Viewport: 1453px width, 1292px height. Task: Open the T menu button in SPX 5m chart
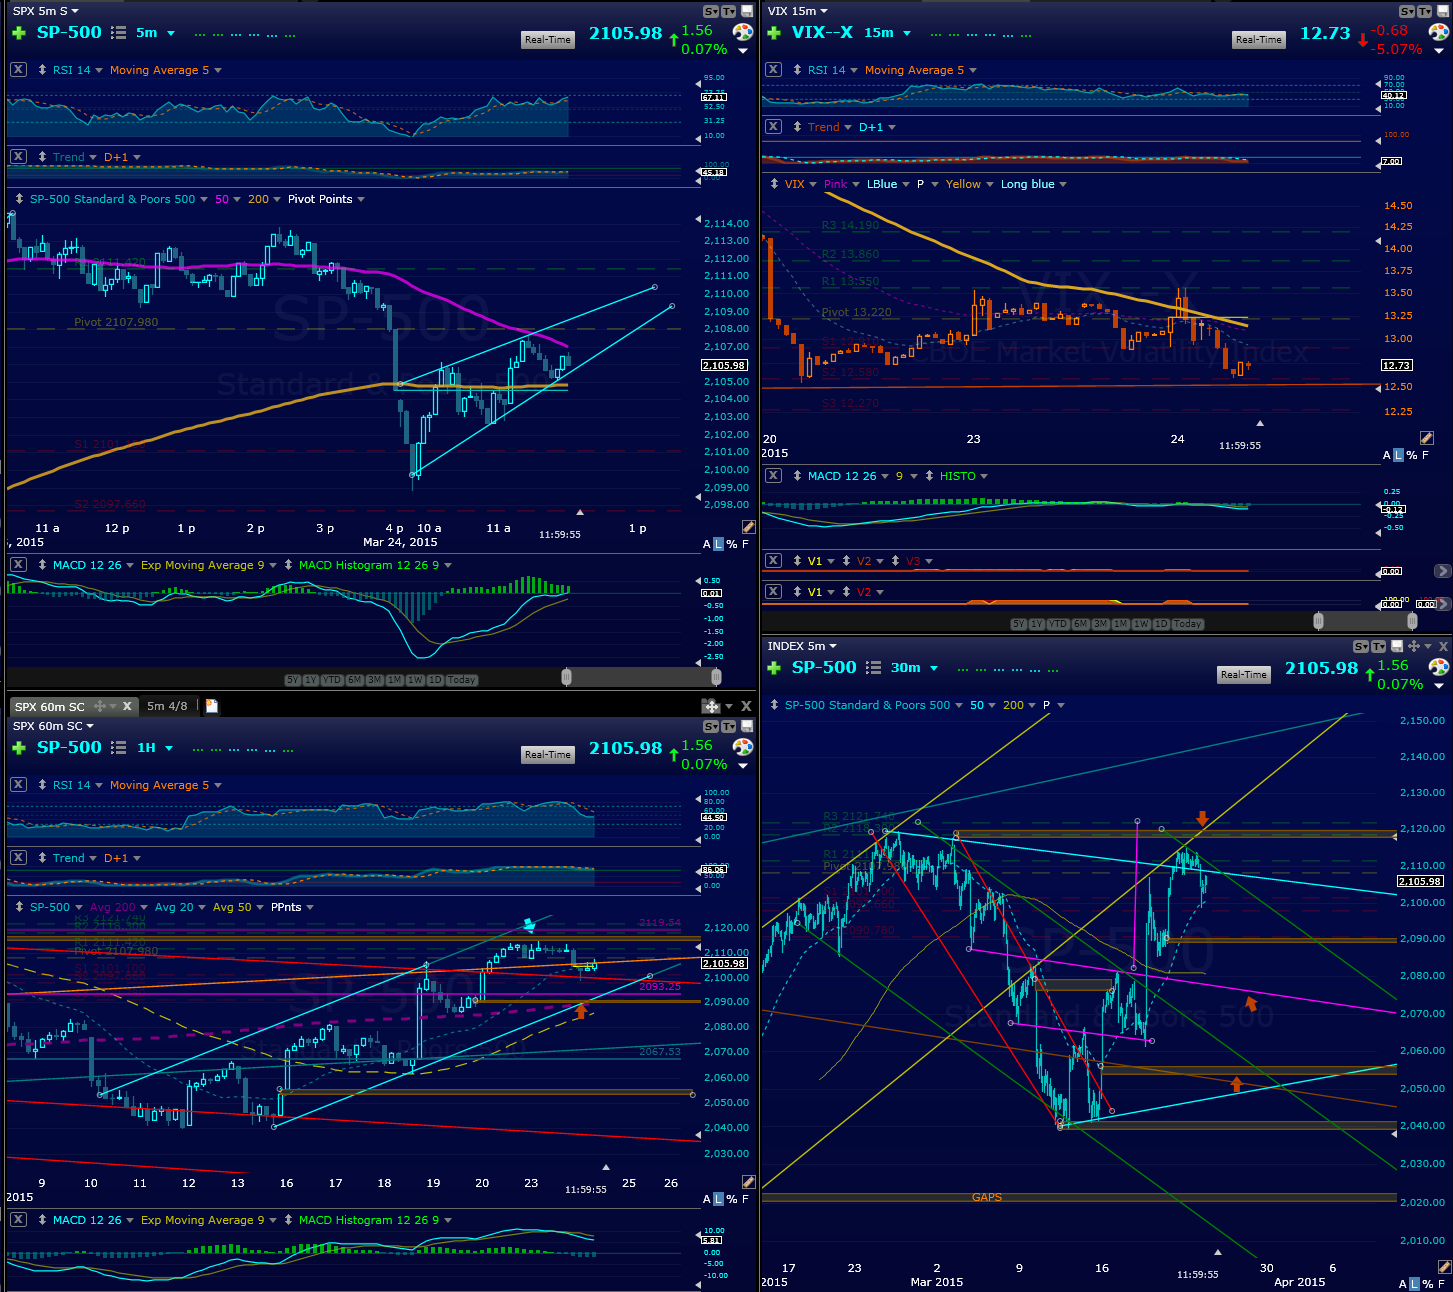(727, 11)
